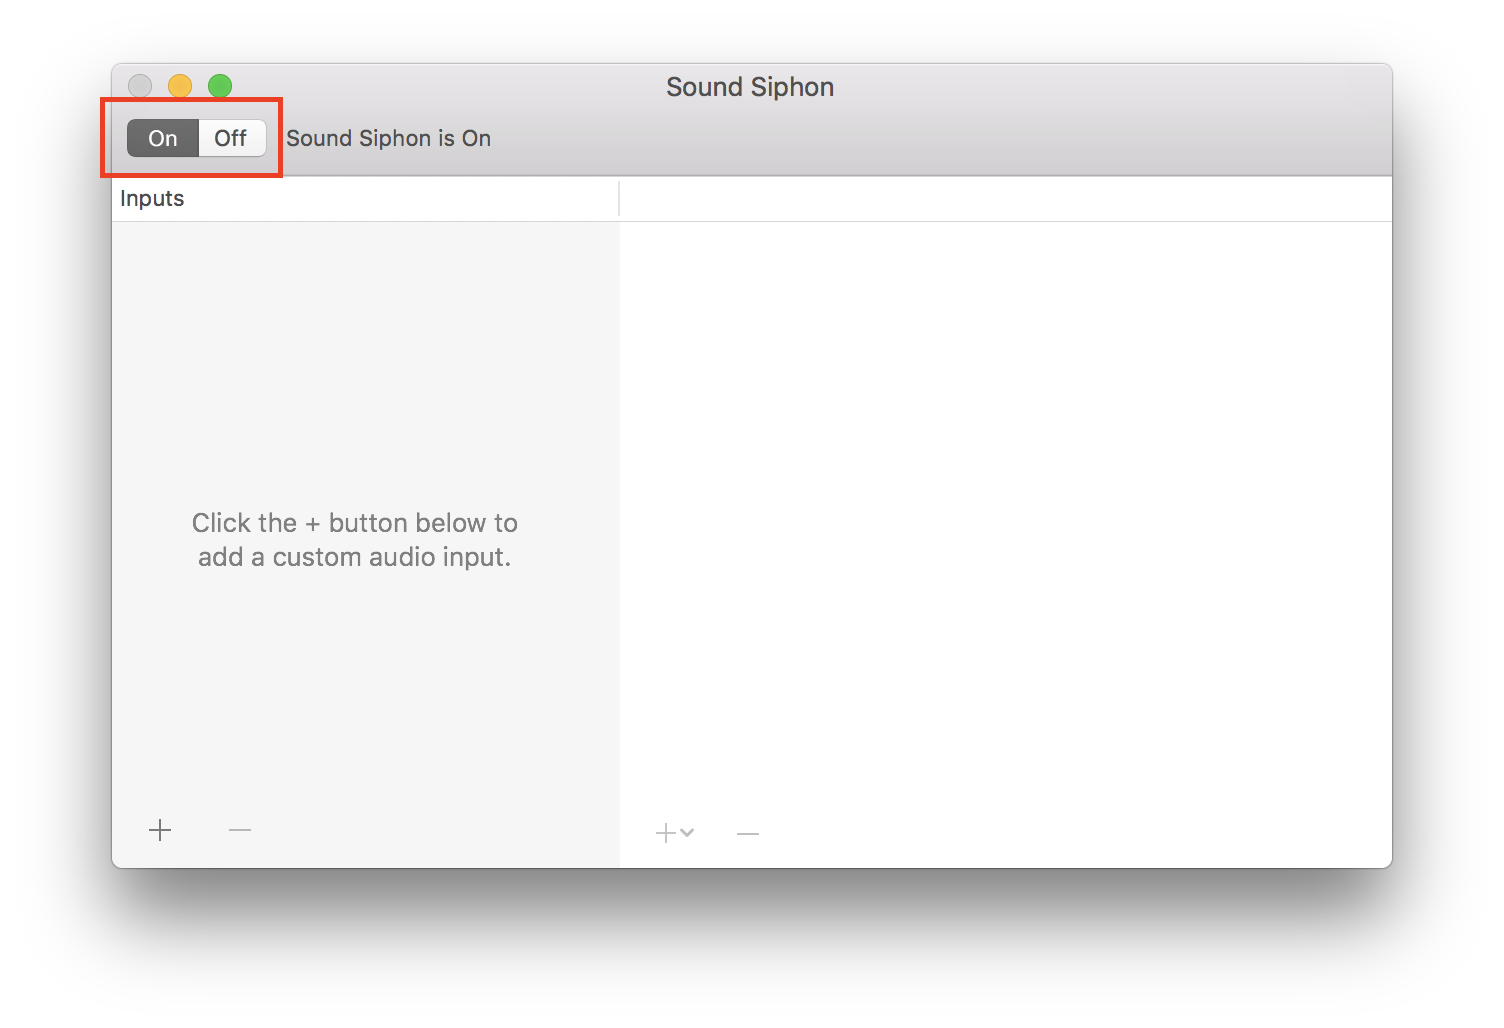Screen dimensions: 1504x1028
Task: Zoom window using the green button
Action: 220,86
